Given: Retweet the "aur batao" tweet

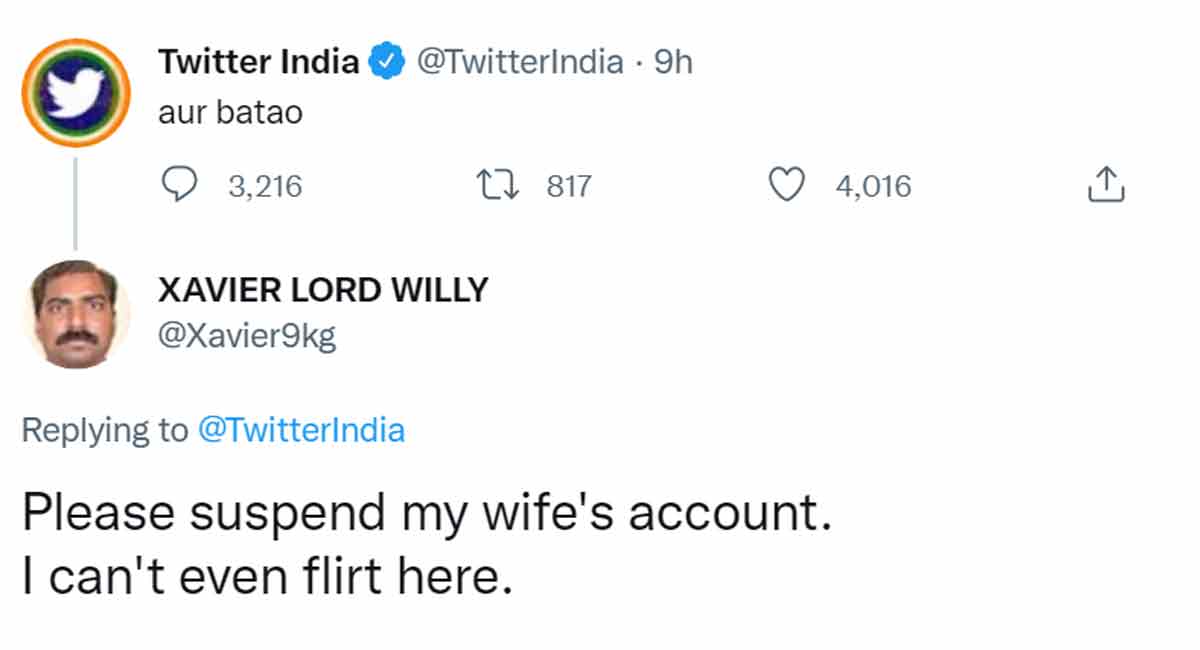Looking at the screenshot, I should click(495, 184).
